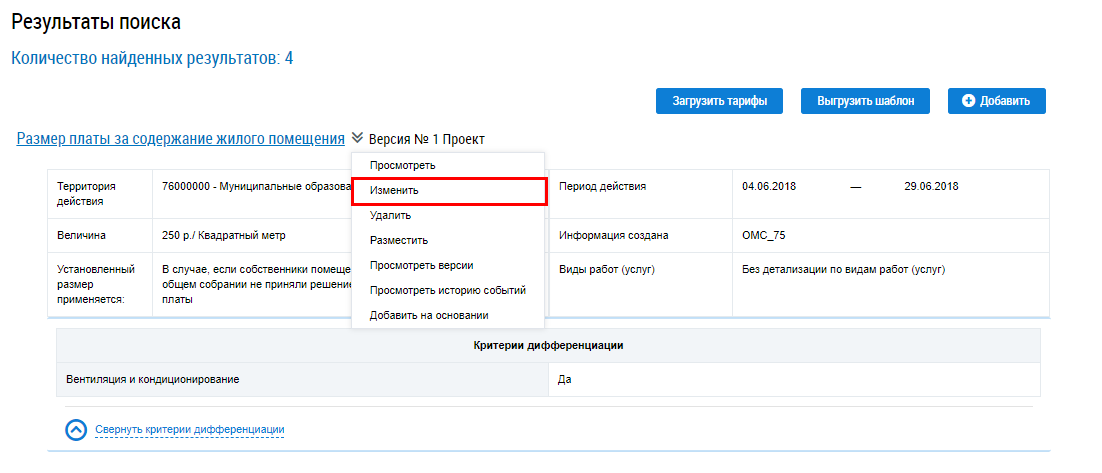Click the Версия № 1 Проект label
The height and width of the screenshot is (473, 1102).
point(426,139)
